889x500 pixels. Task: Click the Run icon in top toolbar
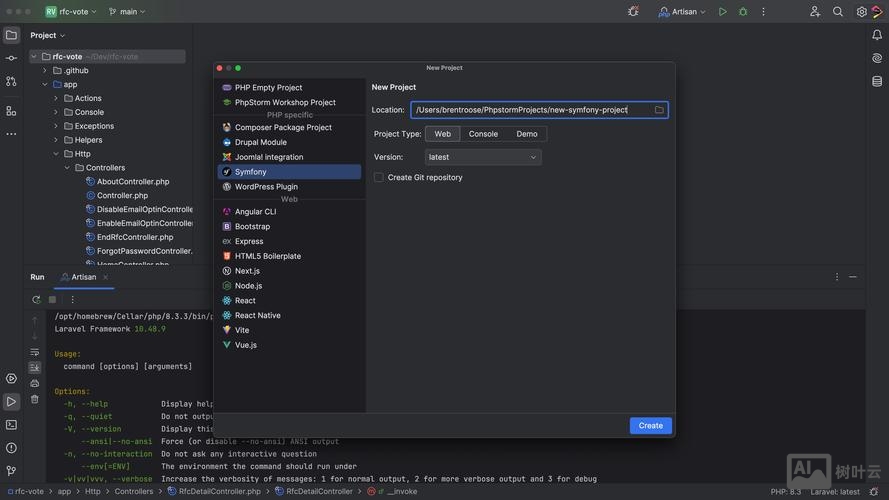723,12
